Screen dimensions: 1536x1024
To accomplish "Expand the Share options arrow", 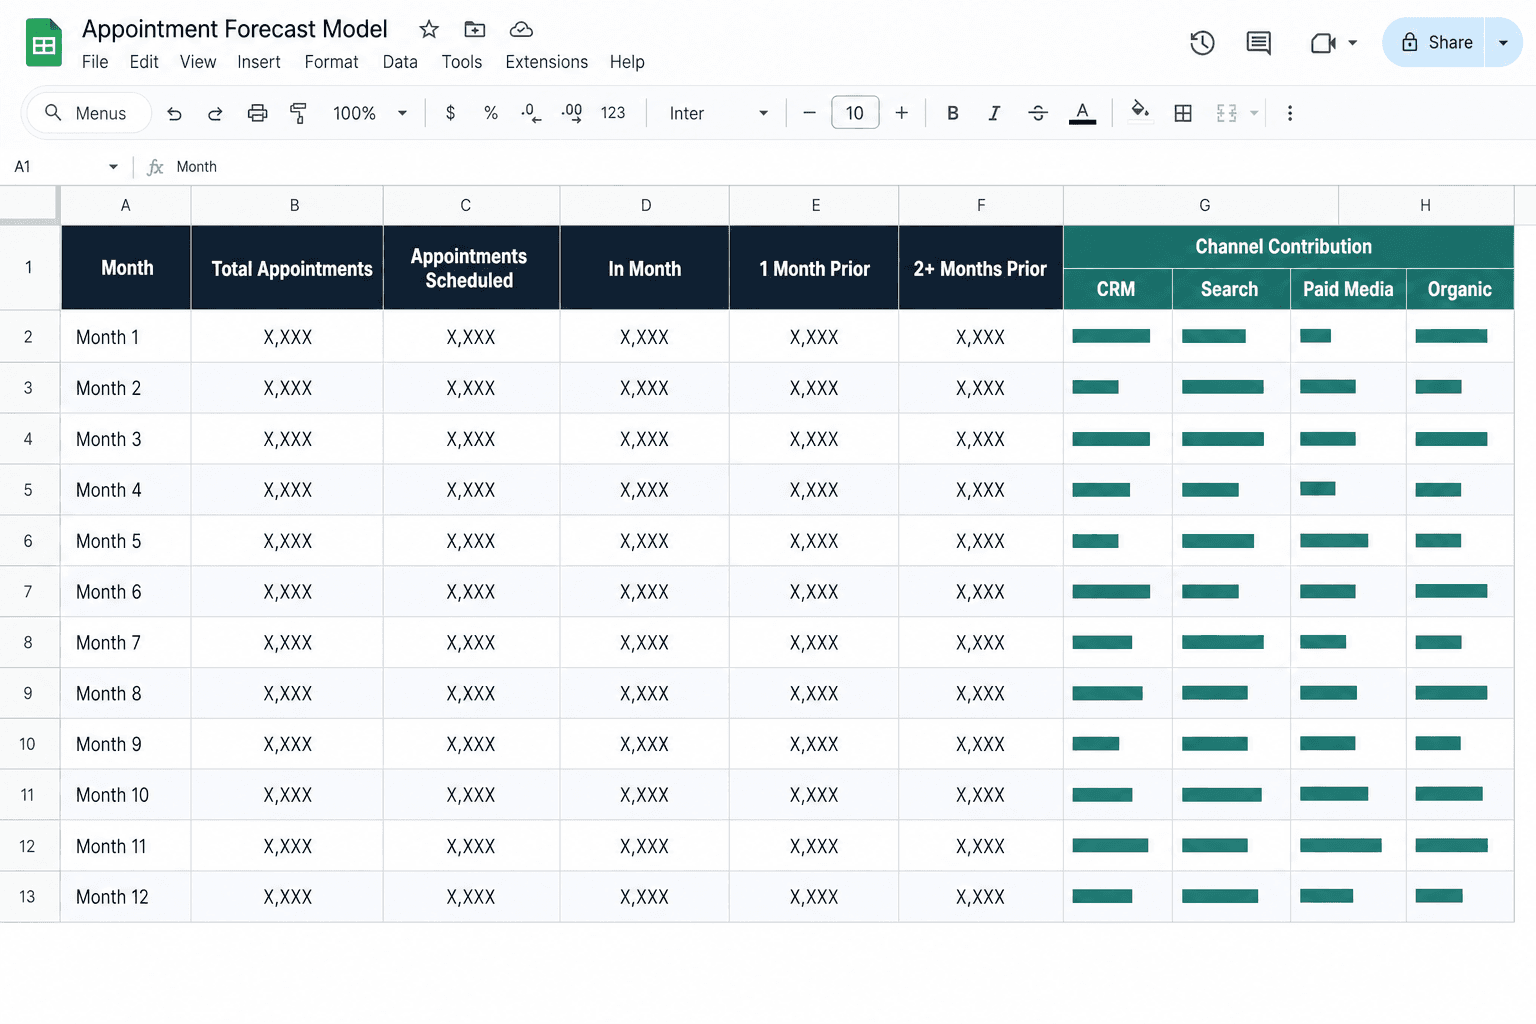I will (1503, 43).
